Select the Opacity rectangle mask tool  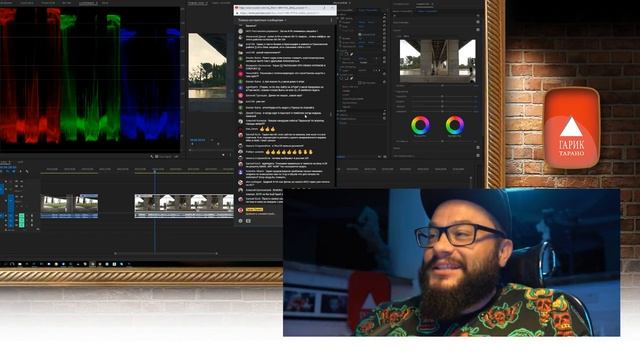(346, 53)
